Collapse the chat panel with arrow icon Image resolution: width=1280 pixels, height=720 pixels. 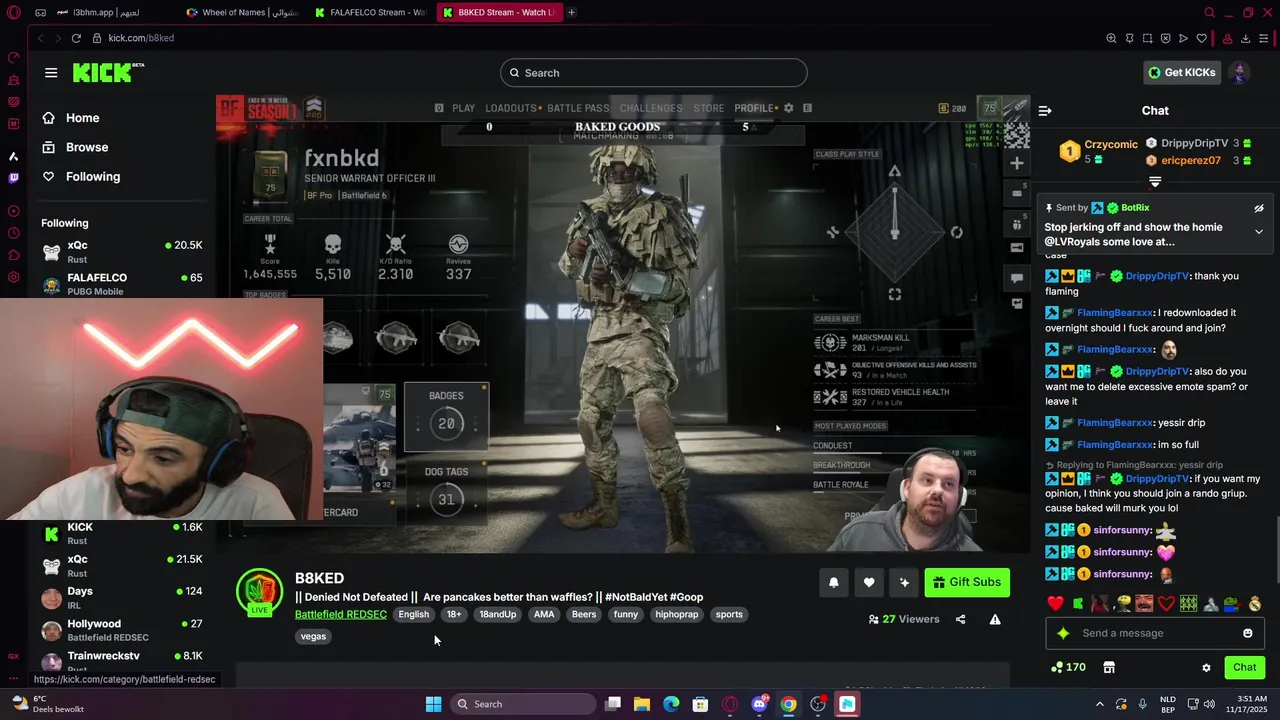1045,111
